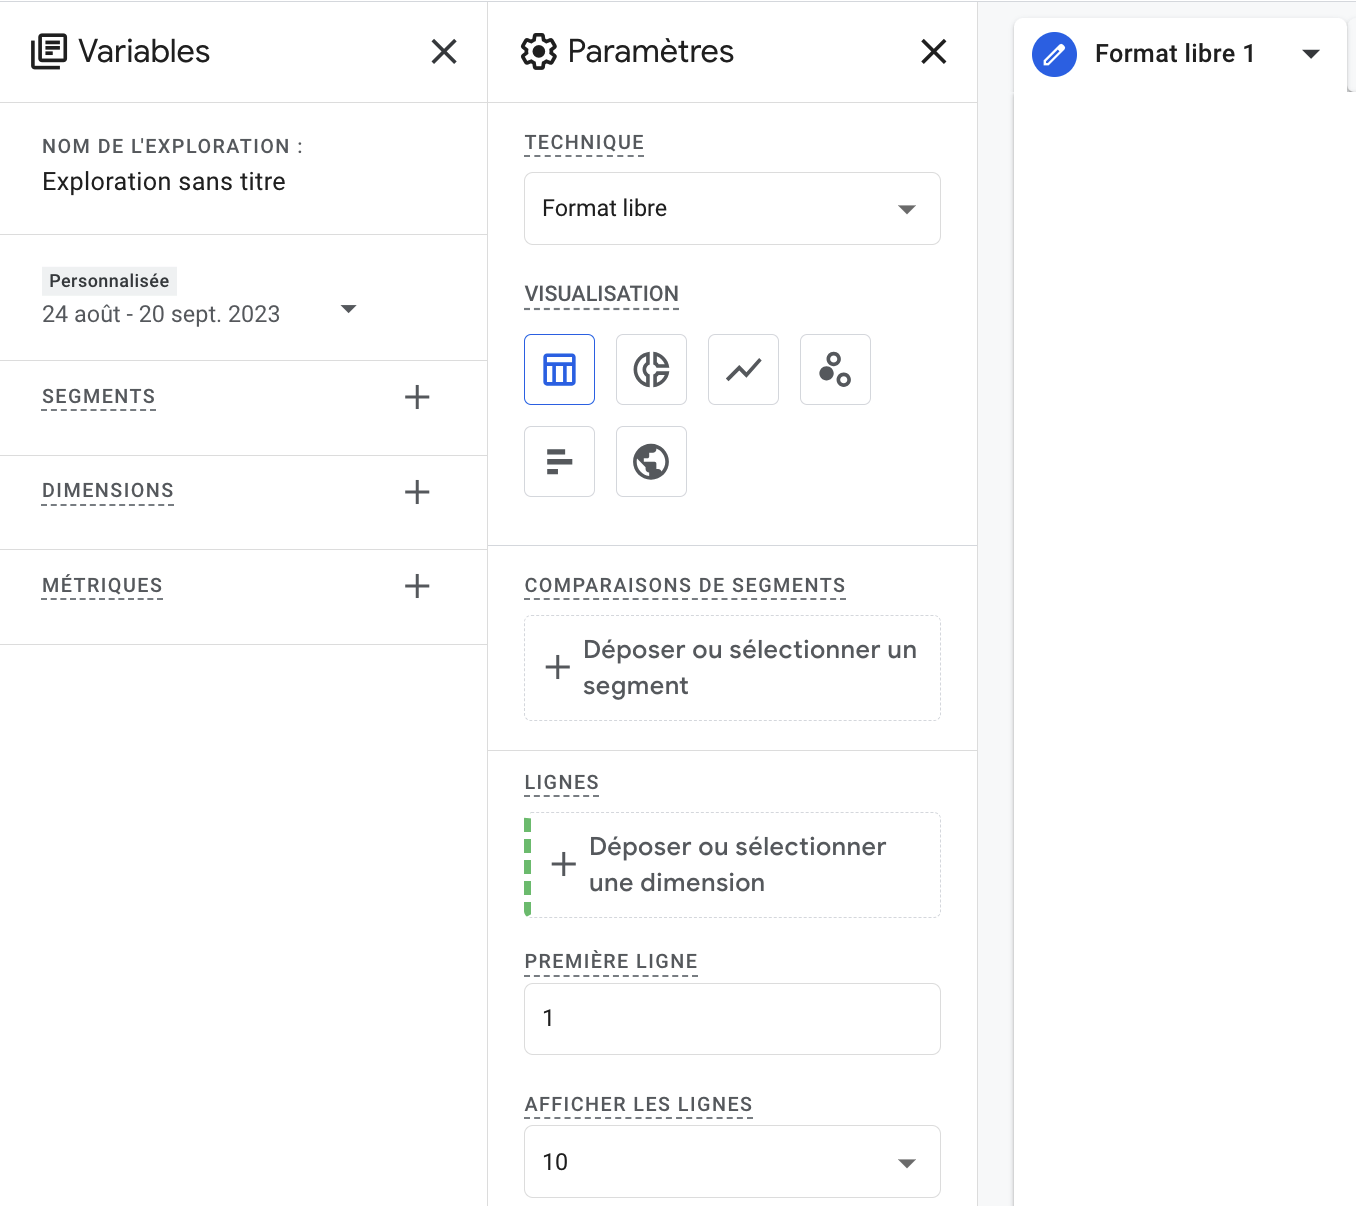Screen dimensions: 1356x1206
Task: Click the Personnalisée date label
Action: 109,281
